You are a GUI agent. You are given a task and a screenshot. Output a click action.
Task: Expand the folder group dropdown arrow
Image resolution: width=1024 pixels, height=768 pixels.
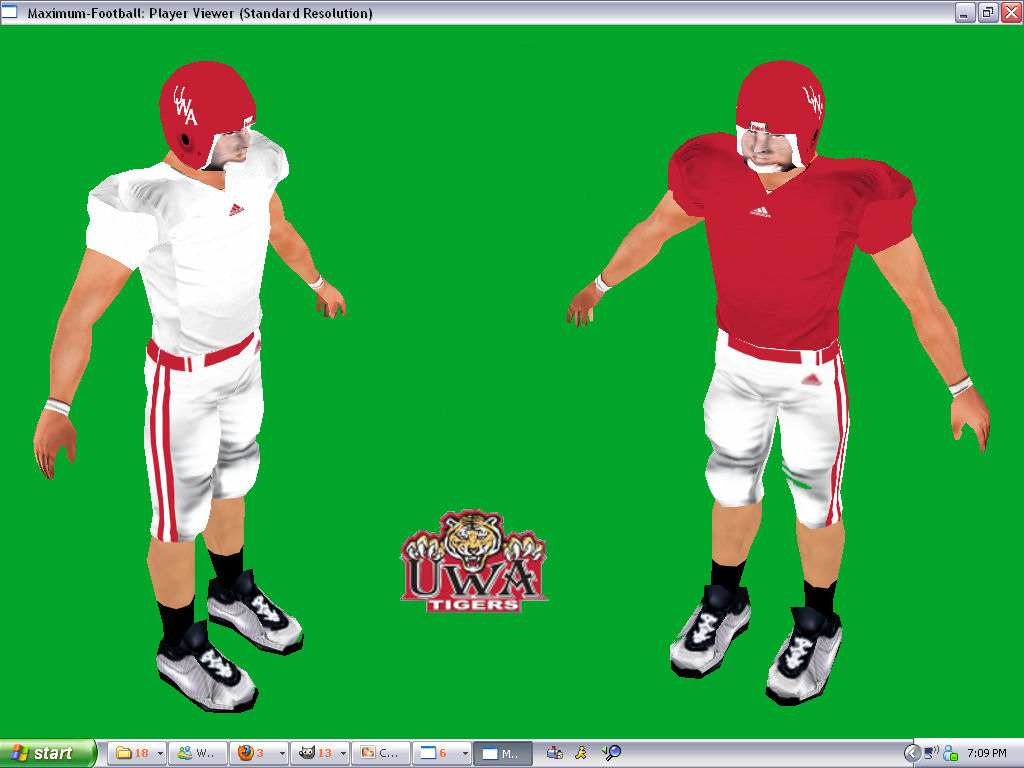160,753
